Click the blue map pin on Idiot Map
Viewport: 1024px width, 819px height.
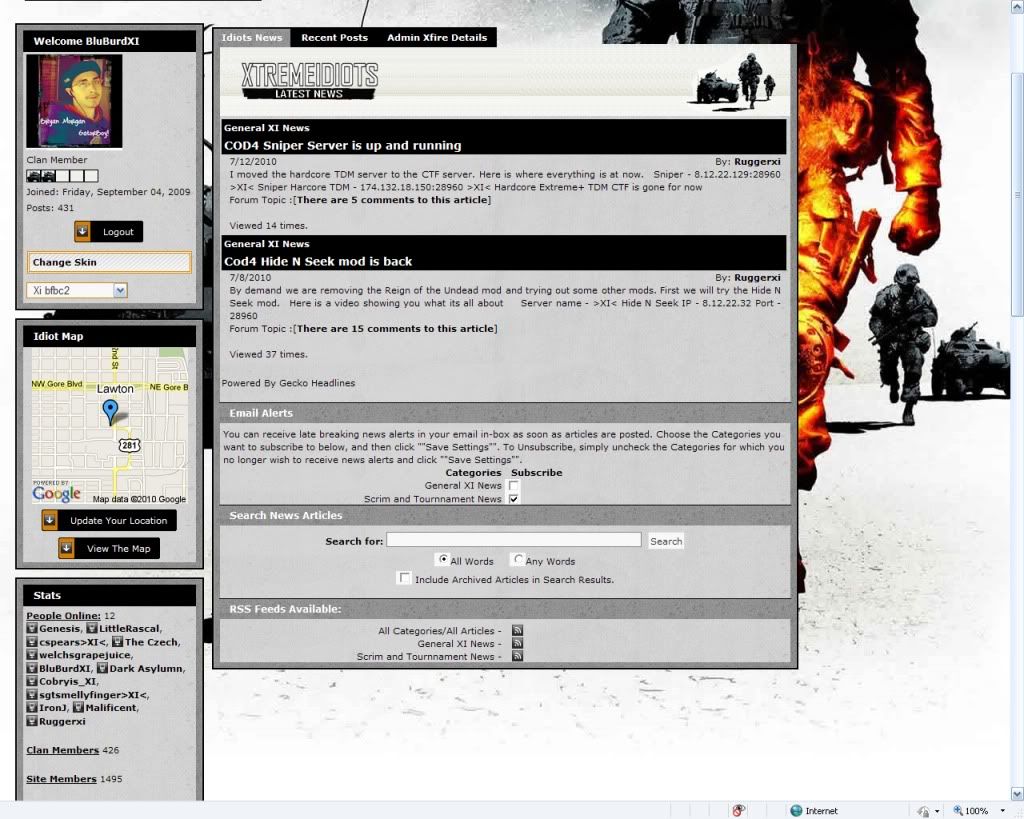tap(111, 411)
